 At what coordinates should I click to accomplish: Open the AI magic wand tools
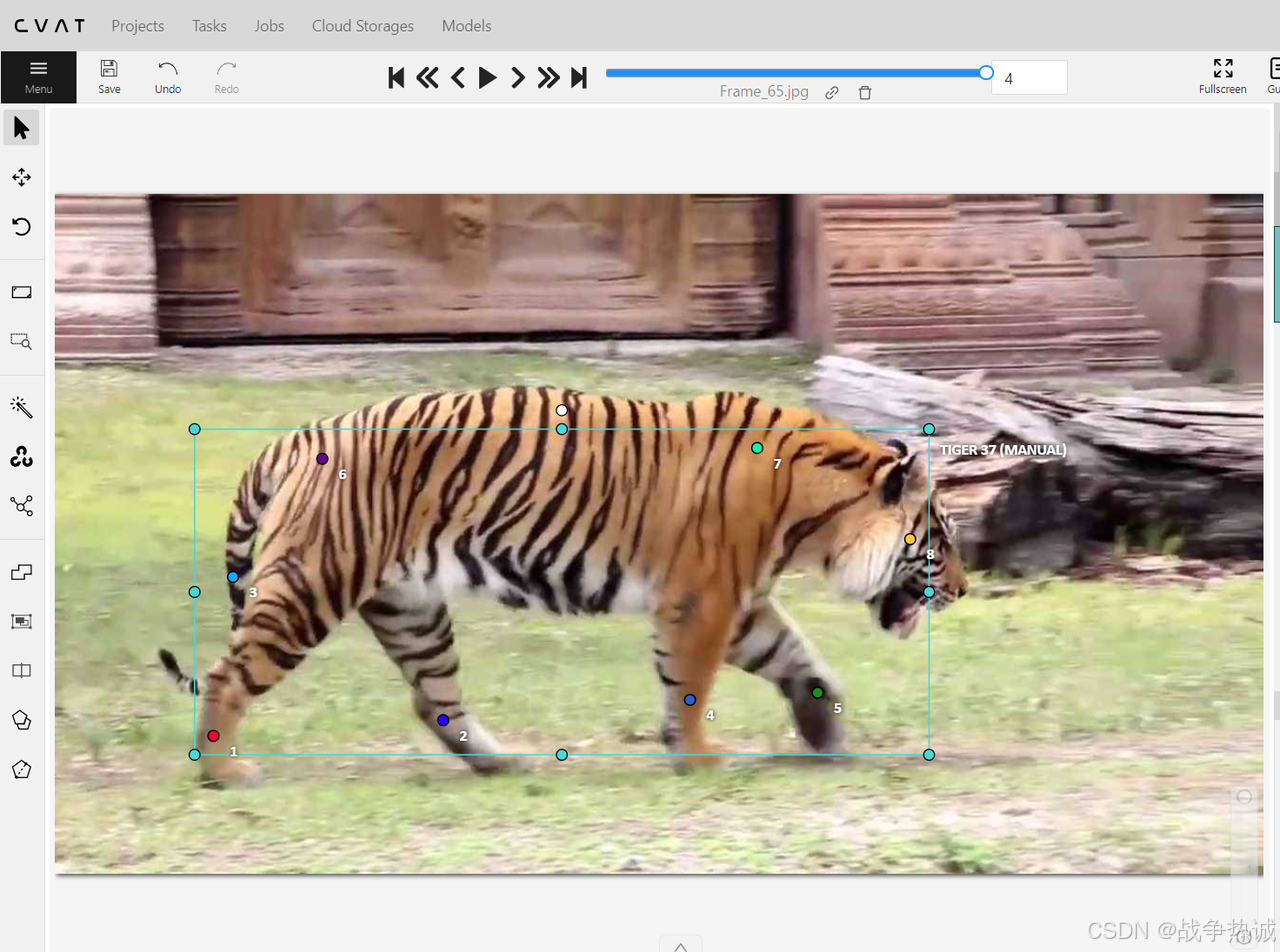(21, 407)
